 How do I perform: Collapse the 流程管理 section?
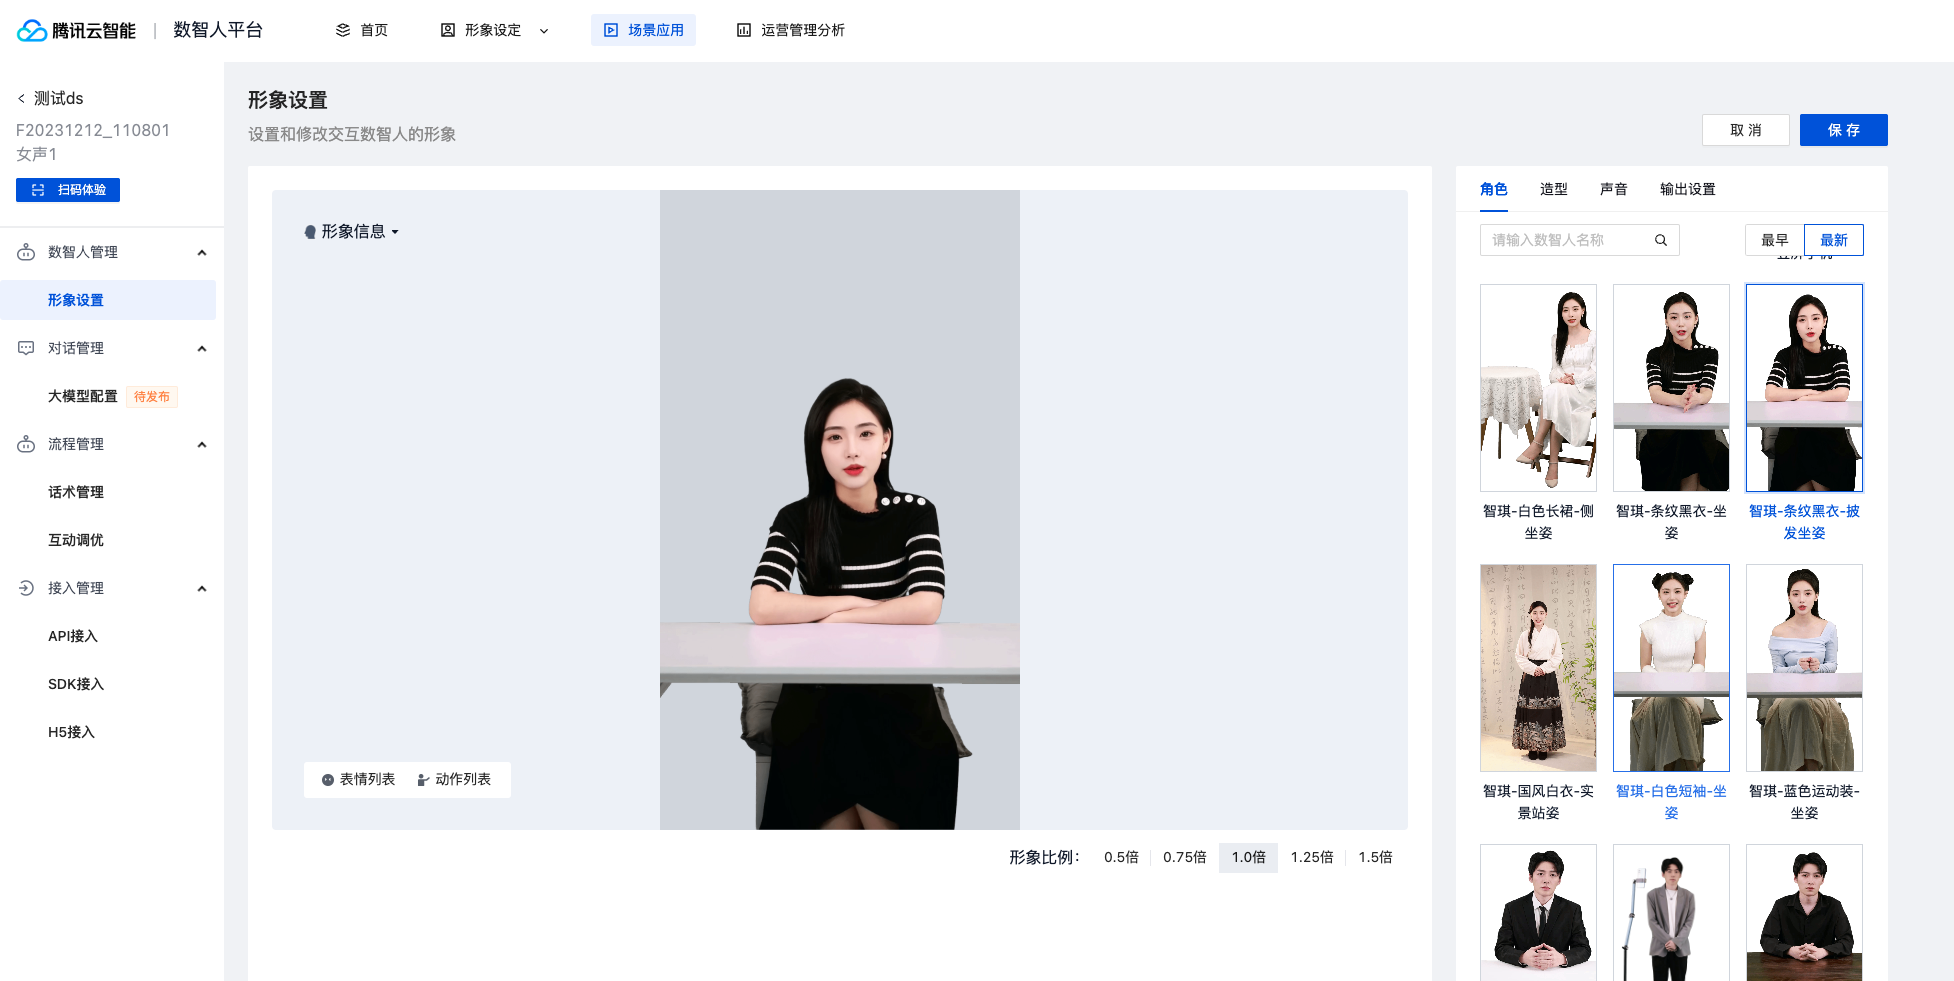[x=202, y=444]
